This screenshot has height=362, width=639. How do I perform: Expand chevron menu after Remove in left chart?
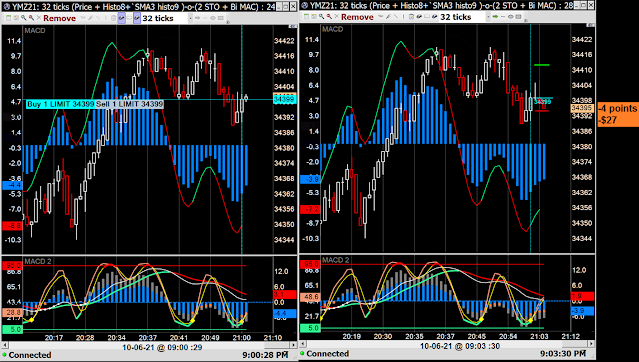(x=83, y=18)
